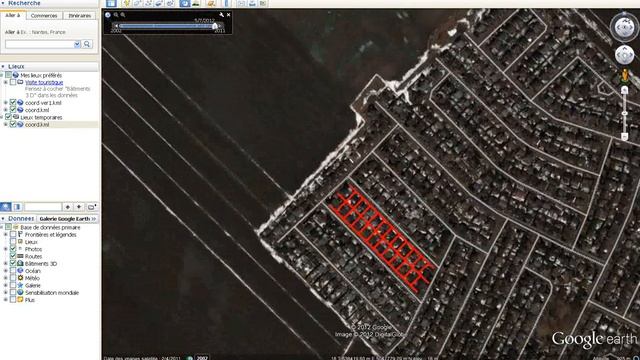Expand the Visite touristique folder
The image size is (640, 360).
(x=6, y=82)
